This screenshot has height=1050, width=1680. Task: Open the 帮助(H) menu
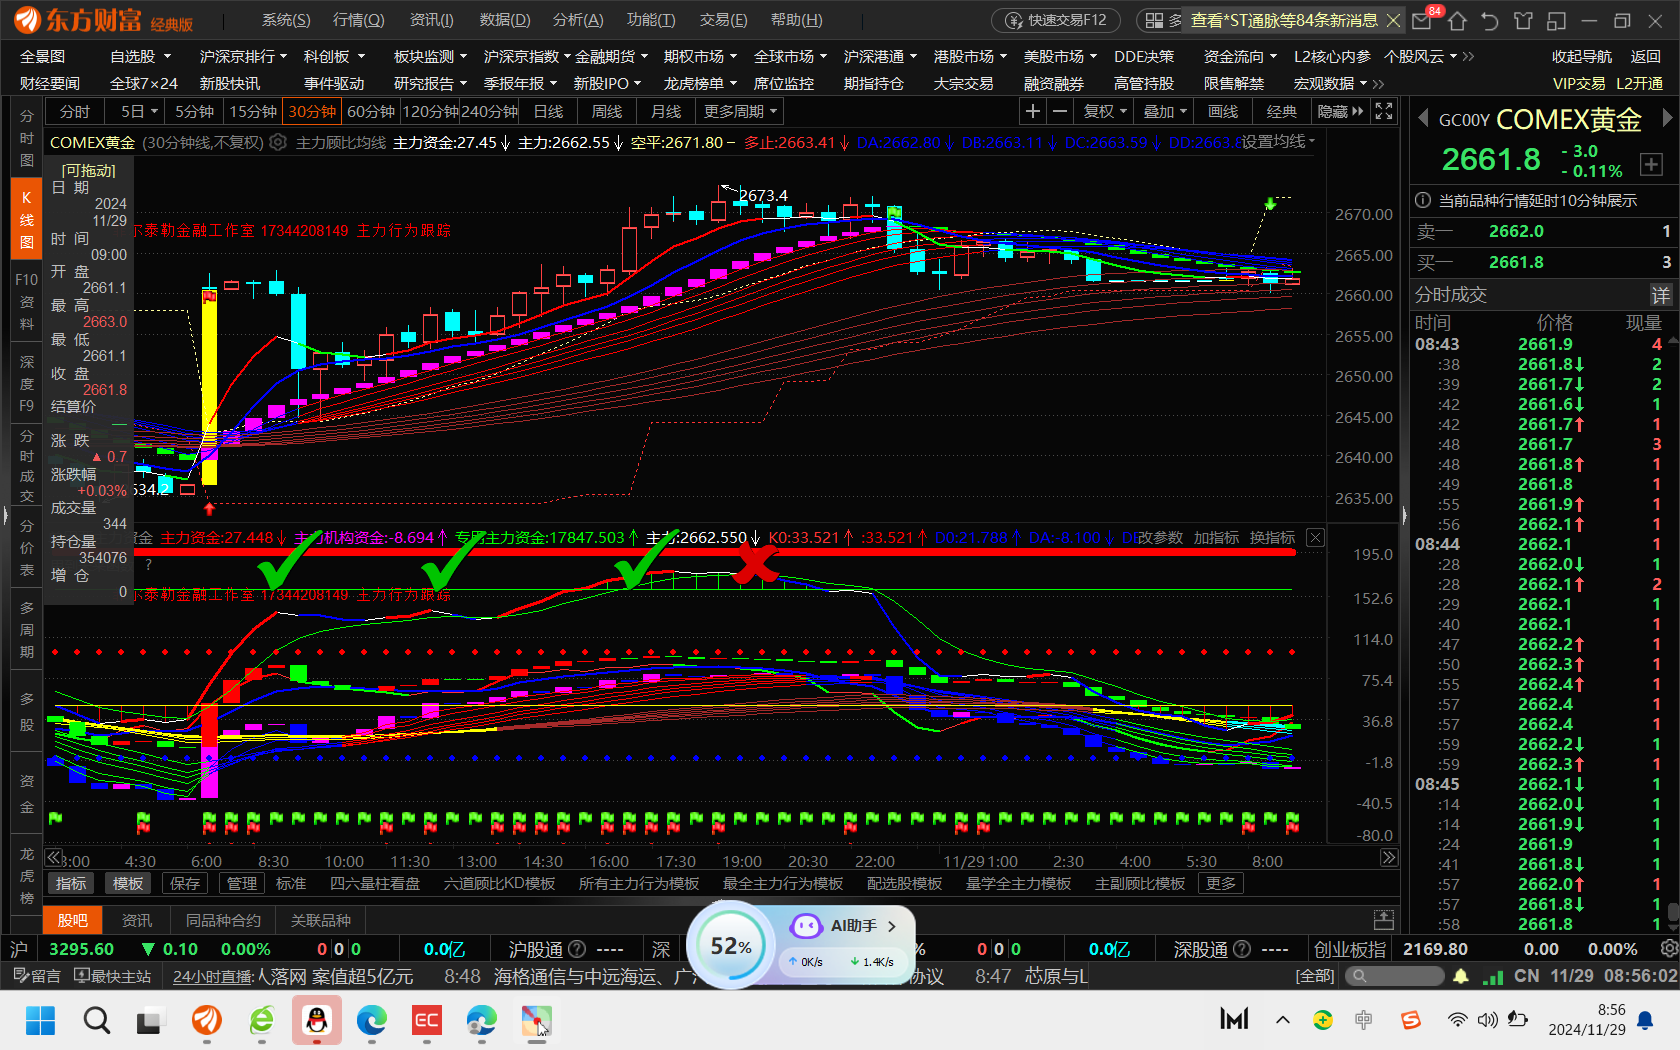click(x=797, y=20)
